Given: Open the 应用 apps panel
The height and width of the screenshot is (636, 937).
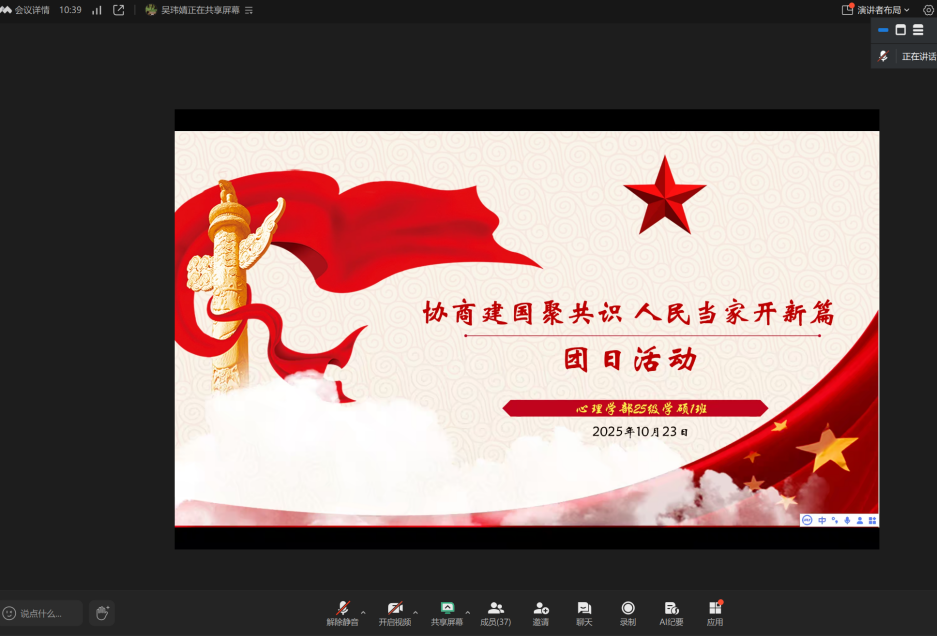Looking at the screenshot, I should click(715, 611).
